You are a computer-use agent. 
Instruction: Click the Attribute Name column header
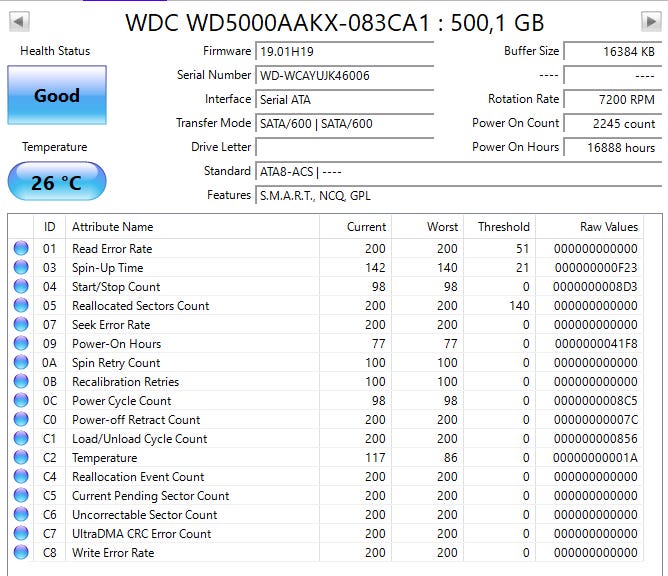(x=192, y=227)
